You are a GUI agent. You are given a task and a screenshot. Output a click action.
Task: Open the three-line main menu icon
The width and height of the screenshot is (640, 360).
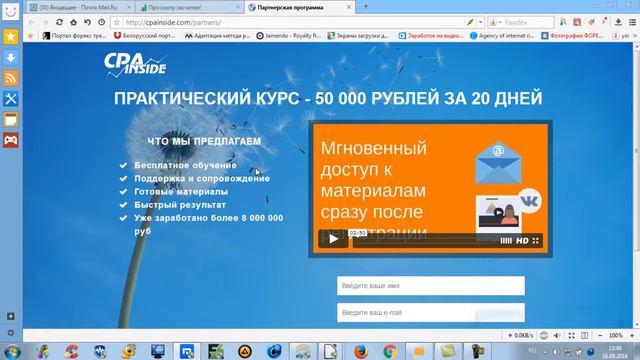632,22
